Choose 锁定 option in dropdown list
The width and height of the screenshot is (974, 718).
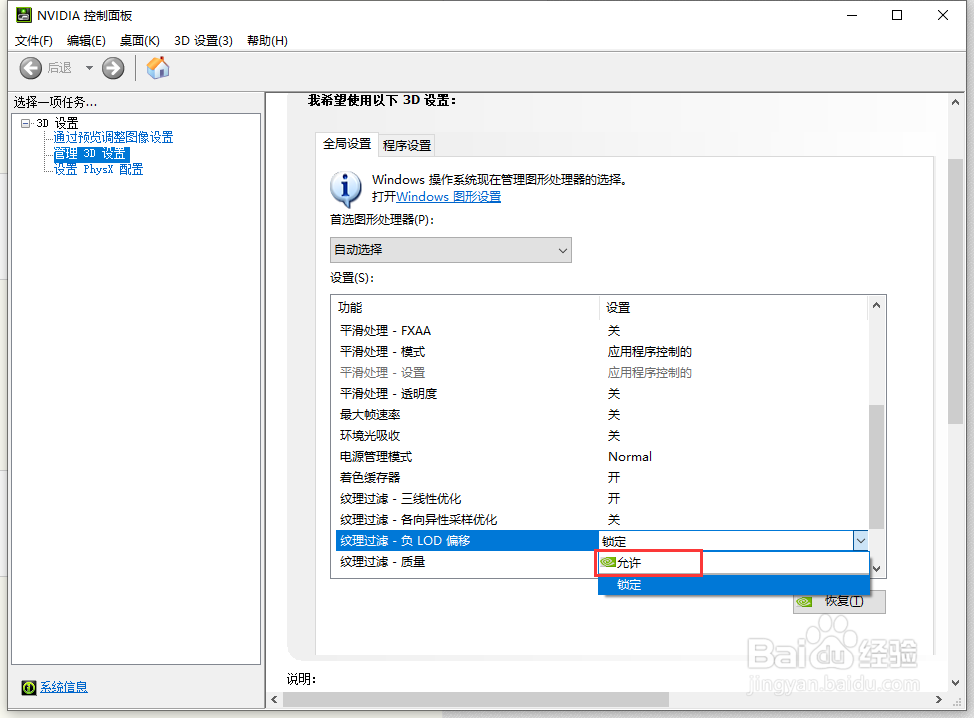(733, 584)
